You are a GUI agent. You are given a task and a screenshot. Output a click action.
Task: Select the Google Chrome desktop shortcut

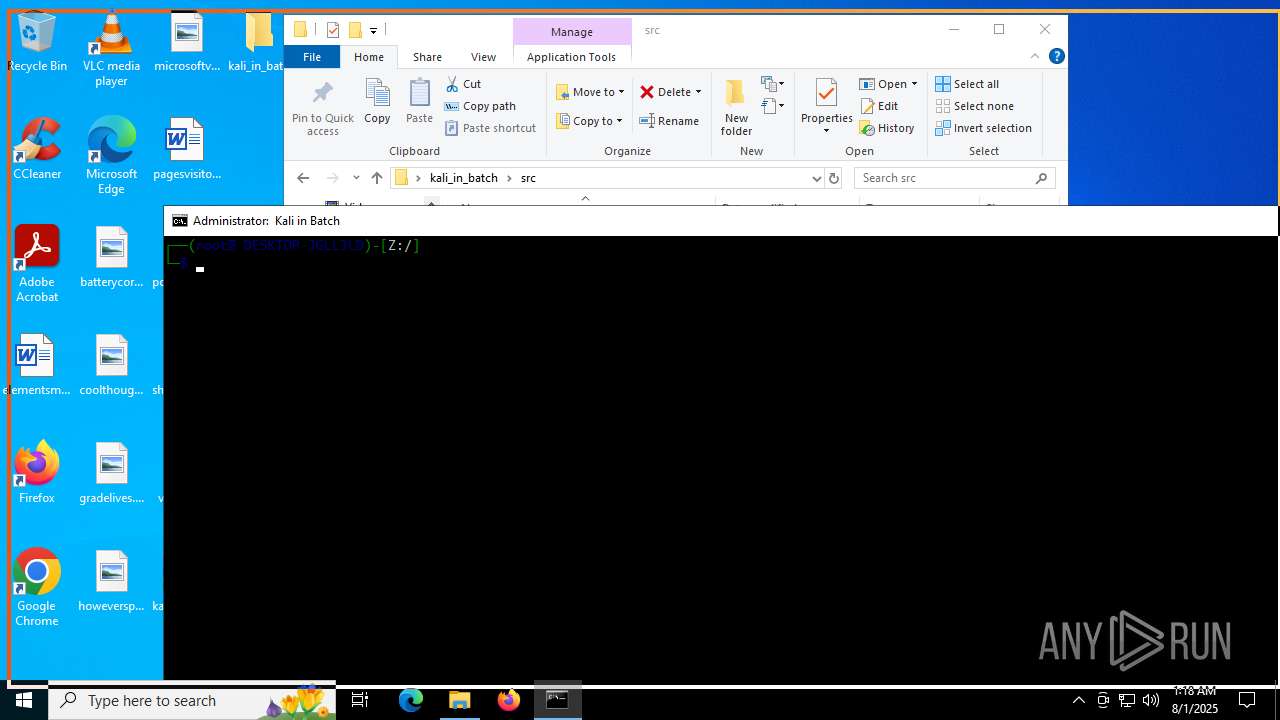[x=37, y=588]
